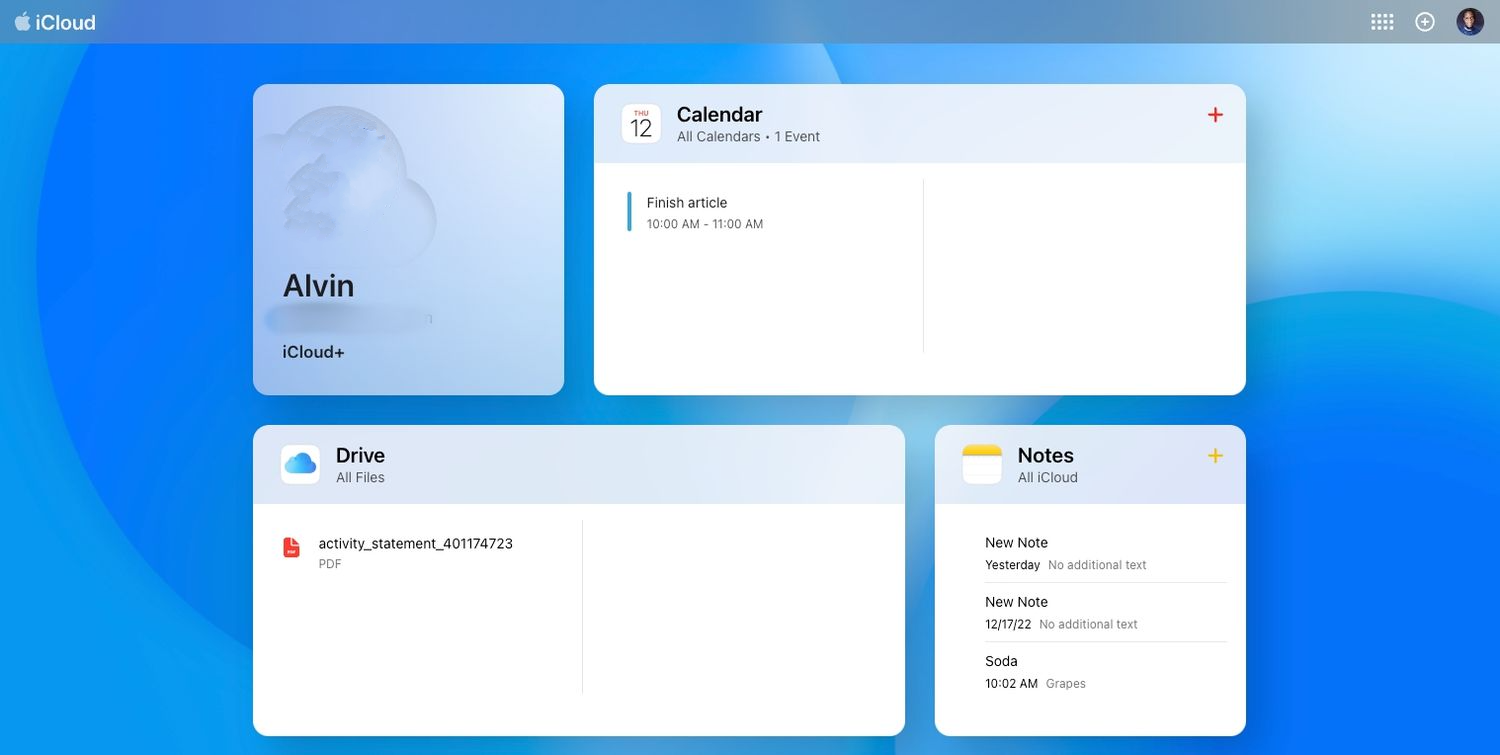Open the Drive cloud icon

pos(299,463)
